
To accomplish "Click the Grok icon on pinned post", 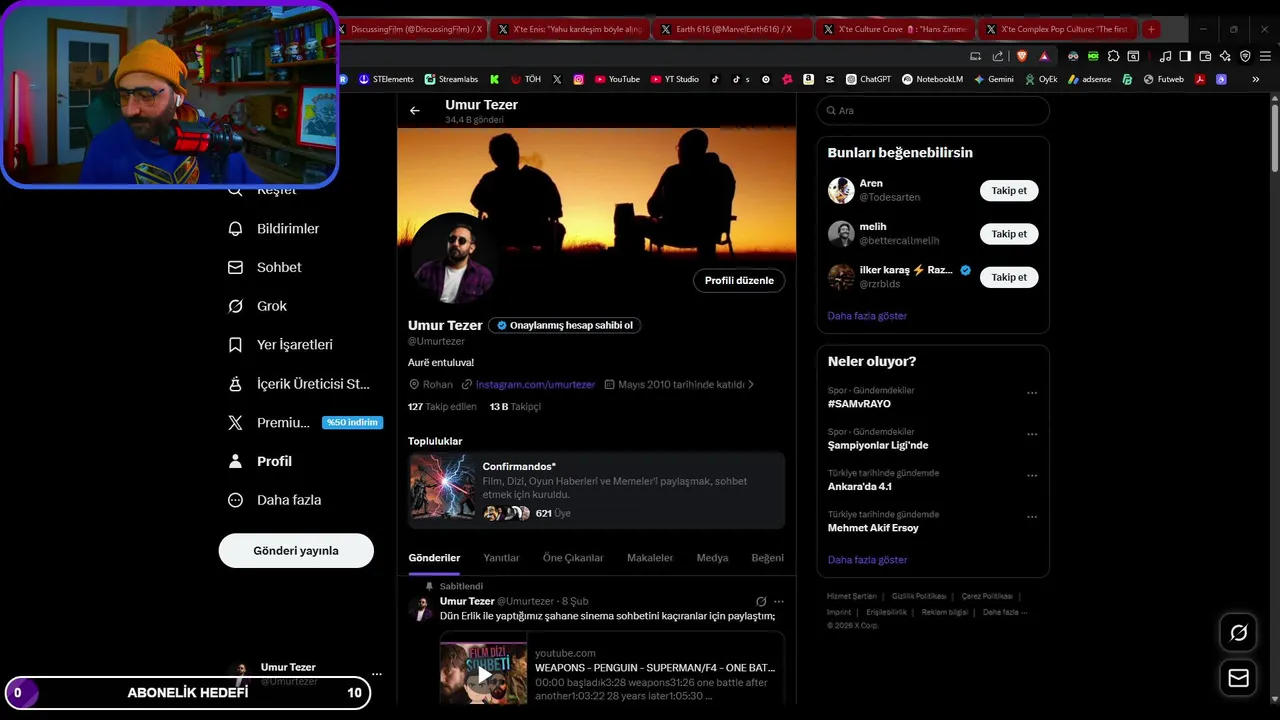I will point(761,602).
